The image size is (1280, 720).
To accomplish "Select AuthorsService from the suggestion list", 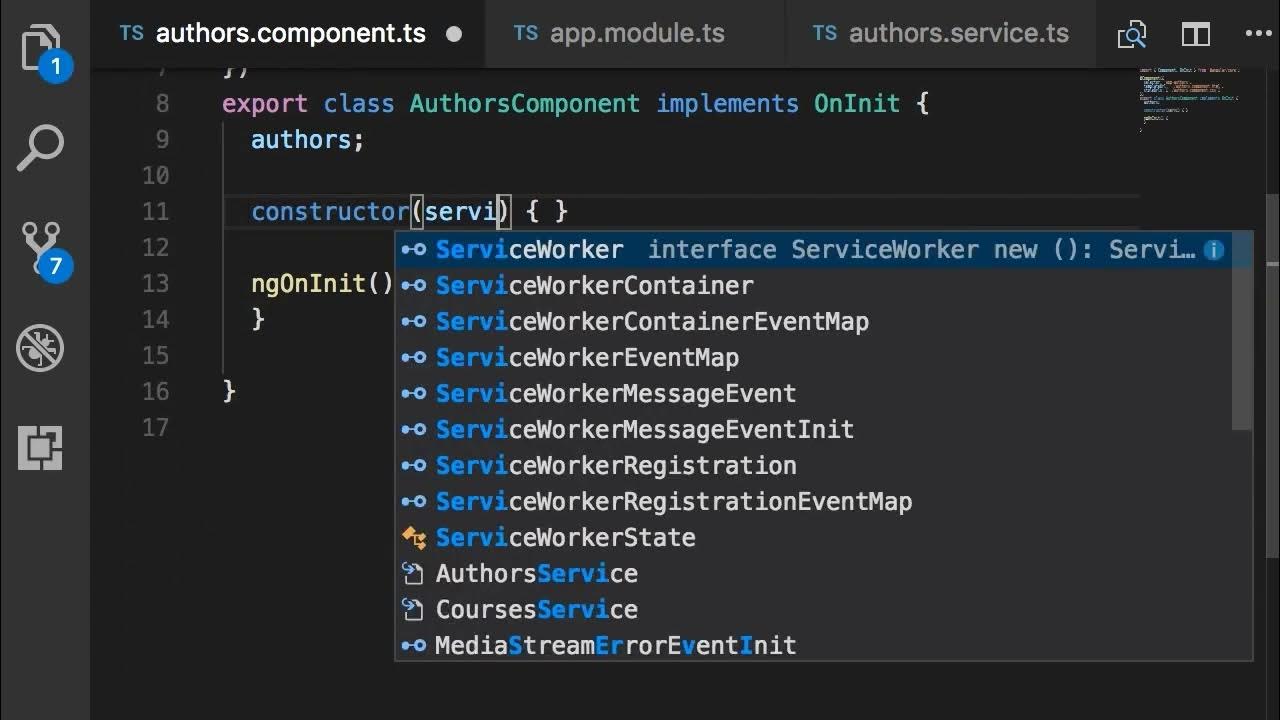I will 536,574.
